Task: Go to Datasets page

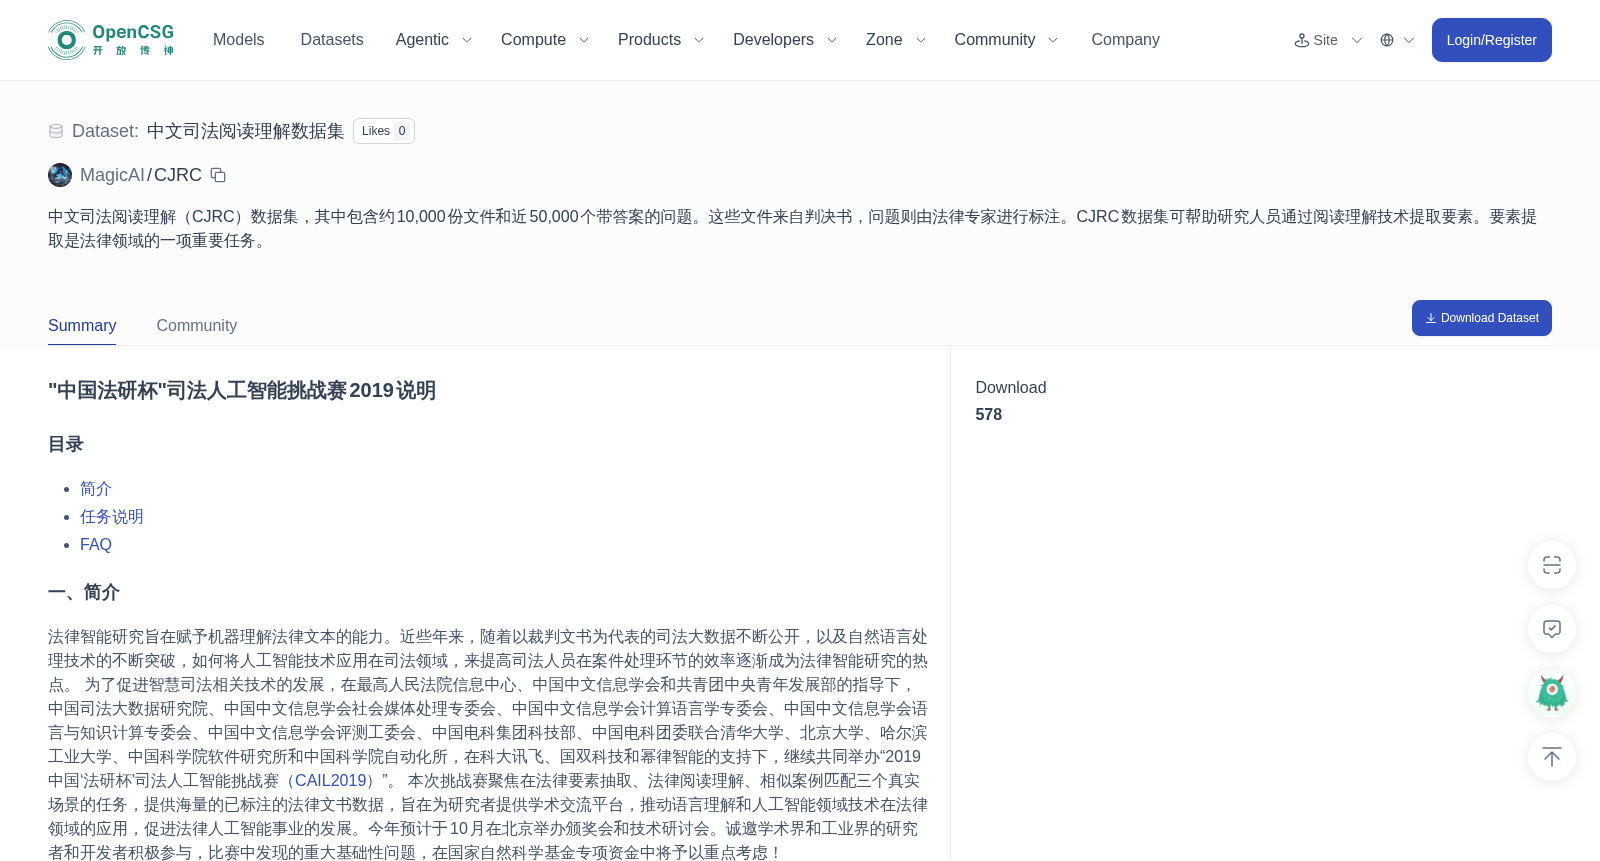Action: [x=332, y=40]
